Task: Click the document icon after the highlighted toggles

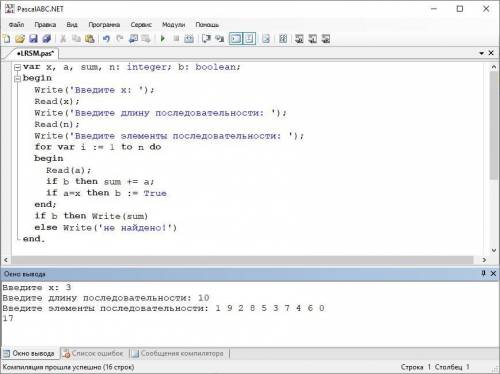Action: click(x=266, y=39)
